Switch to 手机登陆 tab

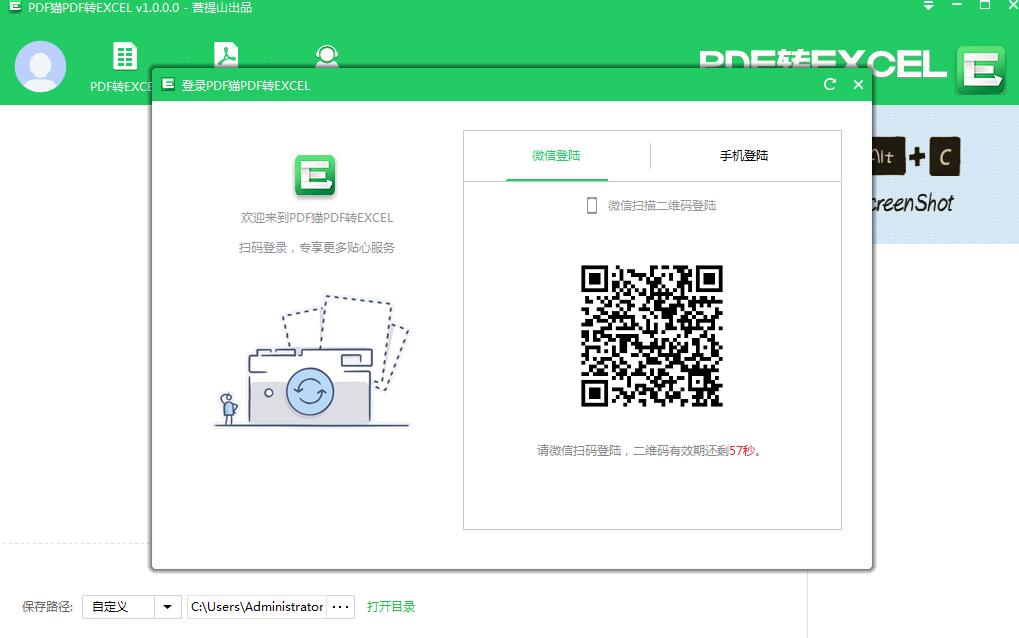pos(744,156)
